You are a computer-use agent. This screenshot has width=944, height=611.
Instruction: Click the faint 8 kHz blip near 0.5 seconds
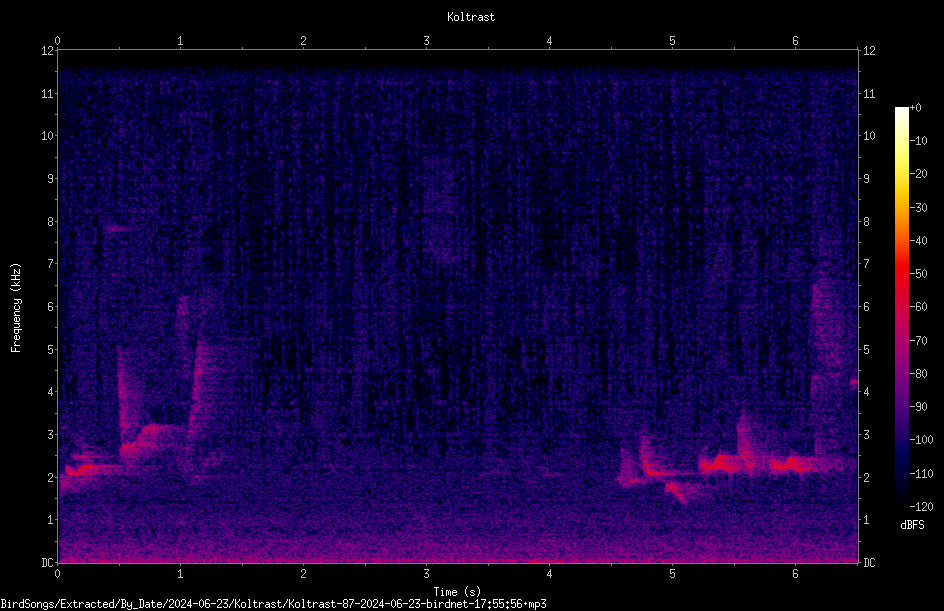(x=118, y=228)
